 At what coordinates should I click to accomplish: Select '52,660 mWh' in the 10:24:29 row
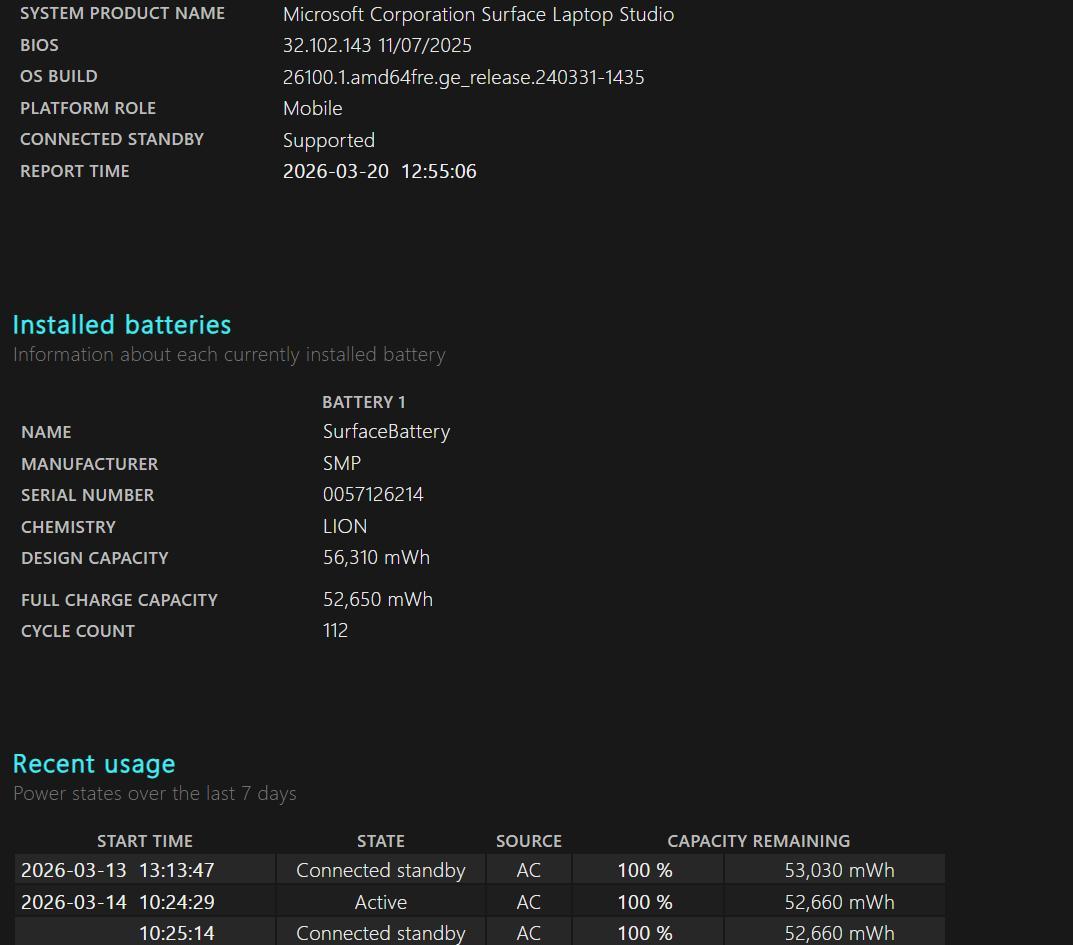[x=839, y=902]
